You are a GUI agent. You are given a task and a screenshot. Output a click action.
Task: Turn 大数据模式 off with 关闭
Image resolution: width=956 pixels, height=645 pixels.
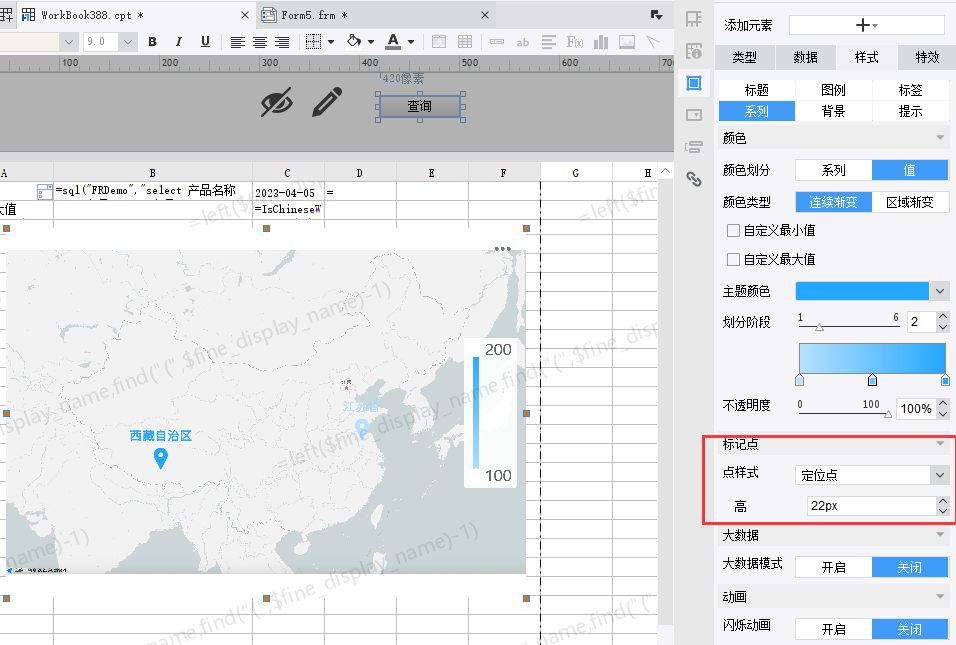coord(910,567)
